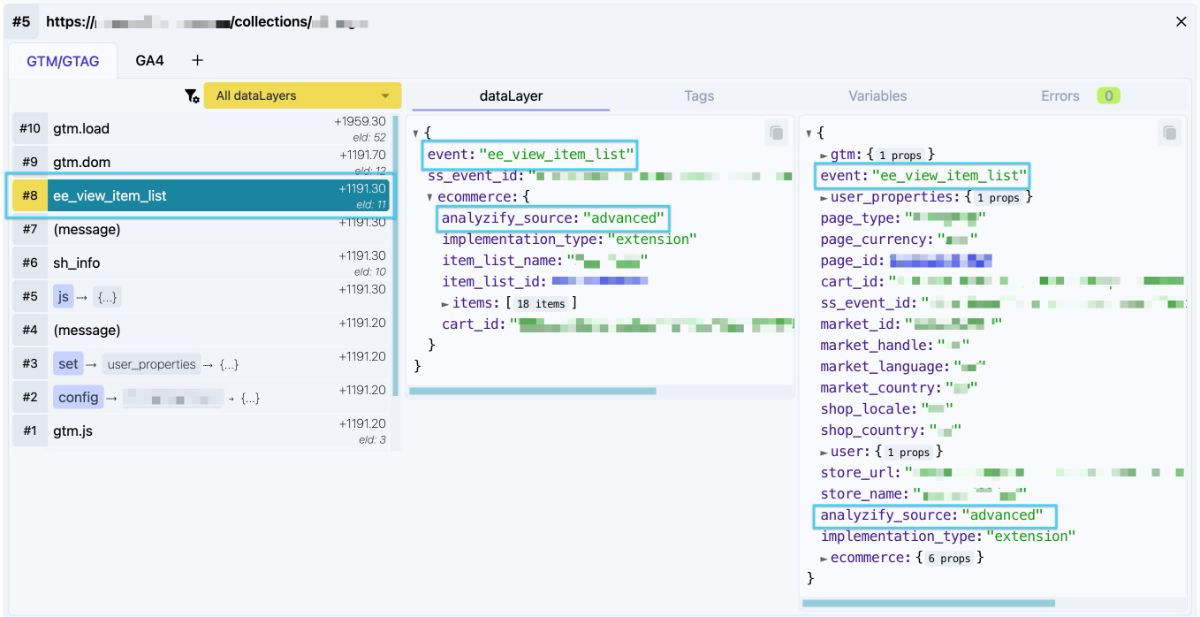The width and height of the screenshot is (1200, 617).
Task: Click the store_url key
Action: point(859,473)
